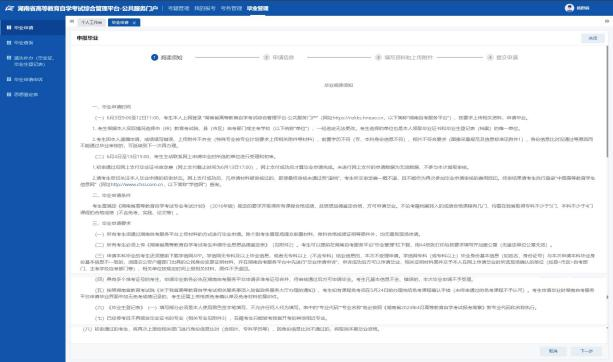Screen dimensions: 613x362
Task: Click the platform logo icon in header
Action: click(x=10, y=8)
